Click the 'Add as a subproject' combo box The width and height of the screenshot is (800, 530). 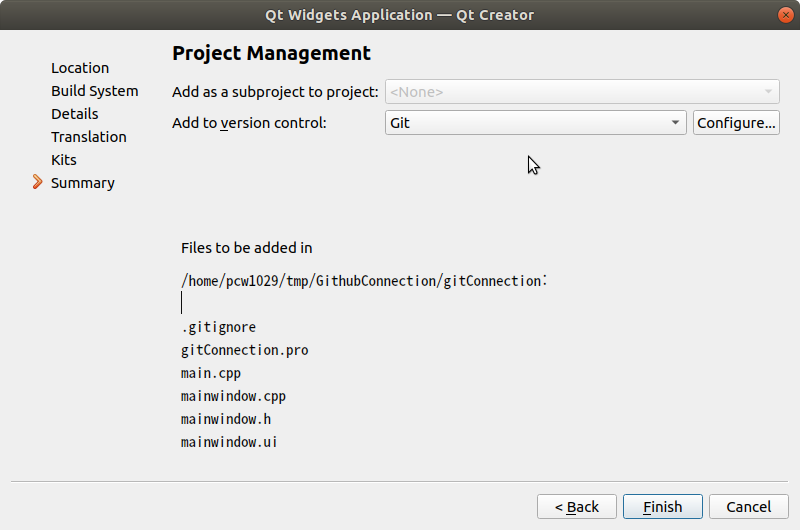pos(581,92)
